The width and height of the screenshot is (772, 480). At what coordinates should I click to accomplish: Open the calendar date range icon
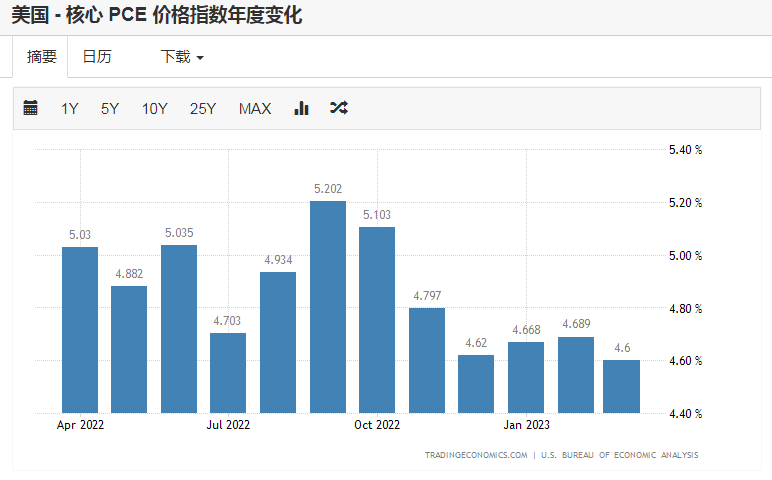pyautogui.click(x=30, y=108)
